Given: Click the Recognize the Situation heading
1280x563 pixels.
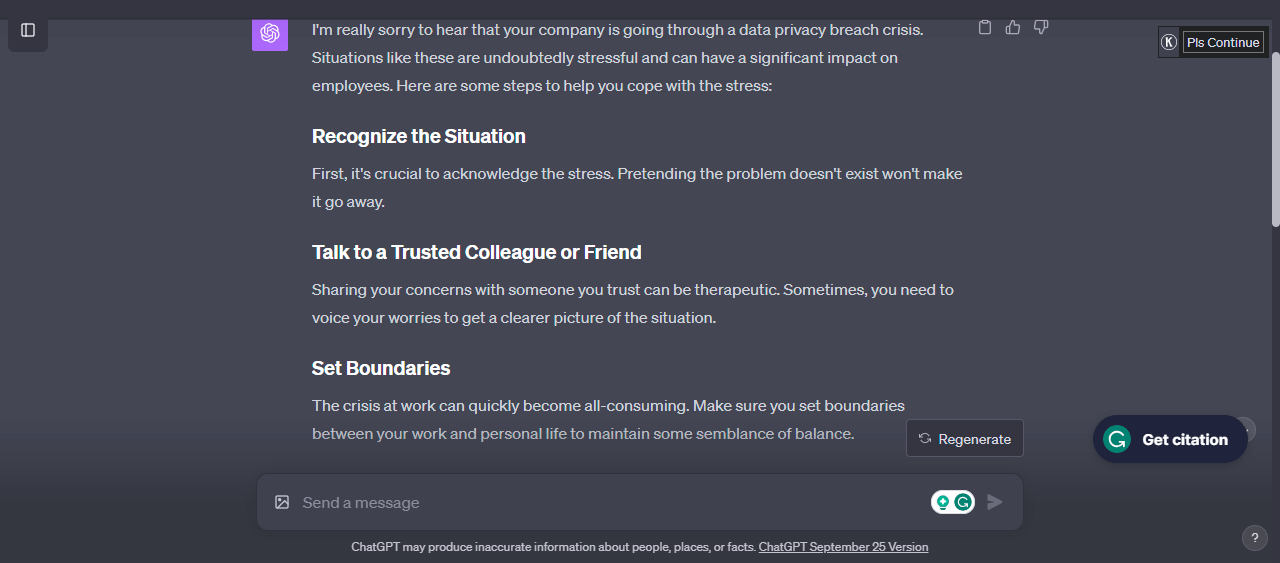Looking at the screenshot, I should 418,136.
